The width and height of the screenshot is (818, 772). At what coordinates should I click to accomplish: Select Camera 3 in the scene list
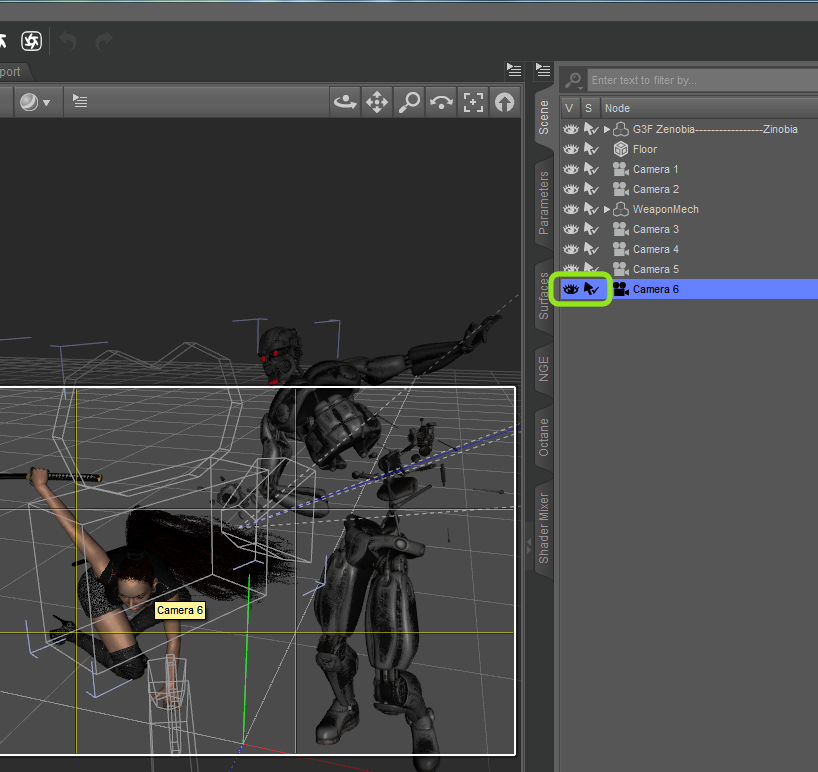pyautogui.click(x=655, y=229)
